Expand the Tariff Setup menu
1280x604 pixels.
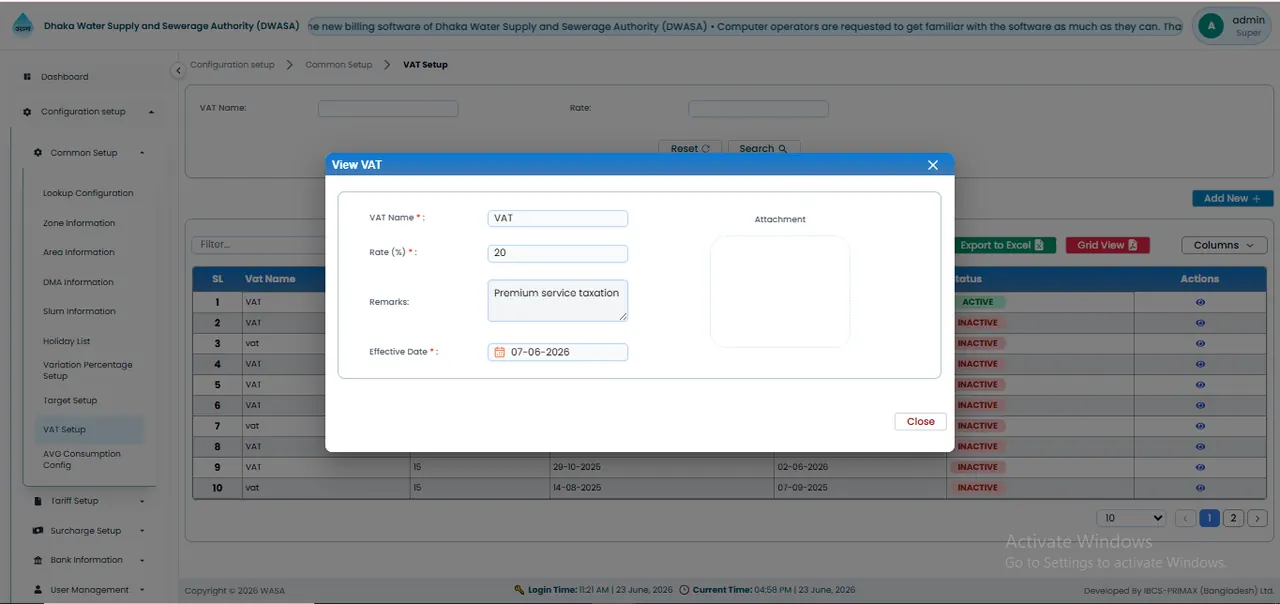(x=142, y=501)
